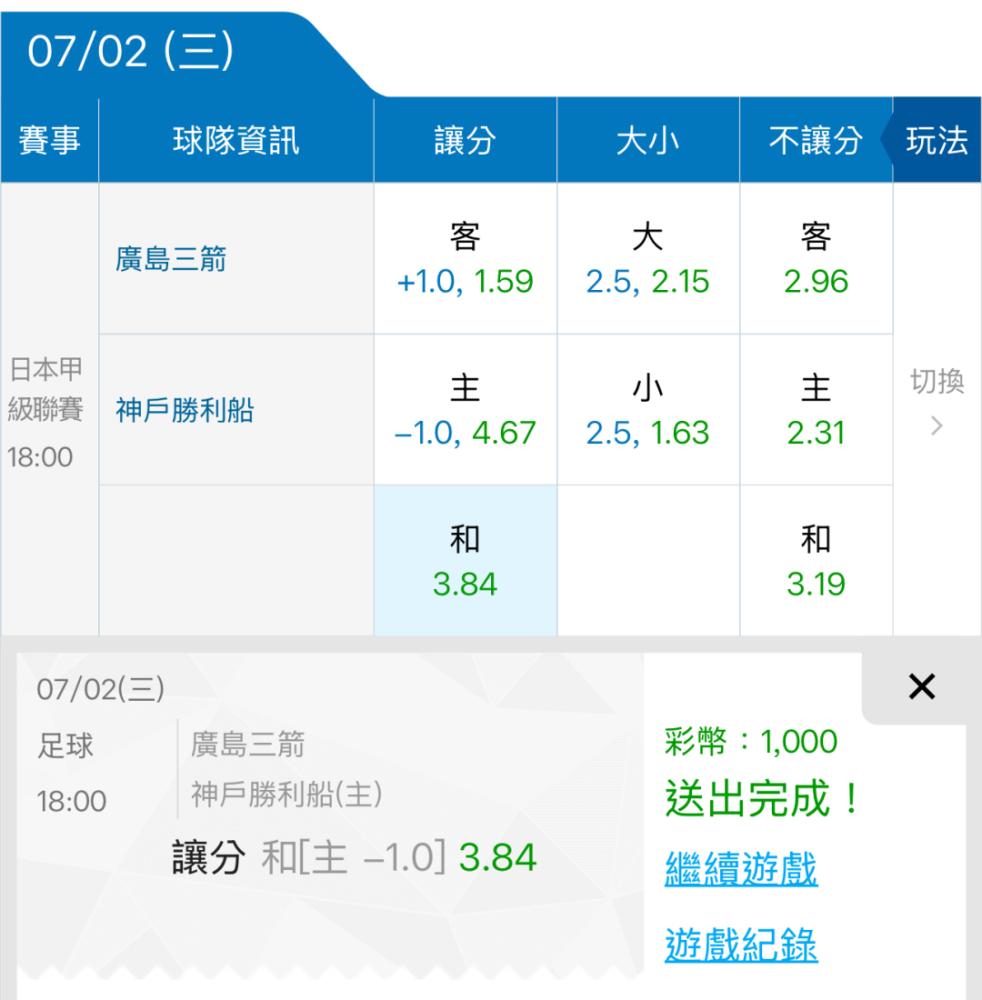This screenshot has height=1000, width=982.
Task: Click the 不讓分 column header
Action: click(x=816, y=140)
